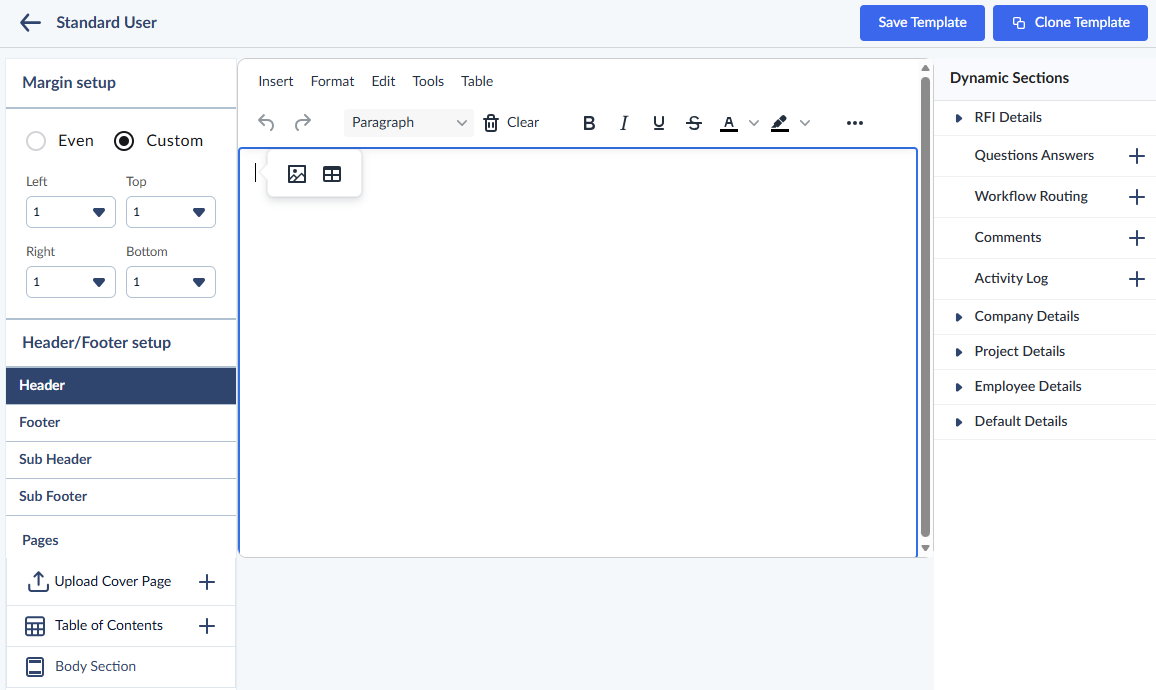Click the Body Section page icon
The width and height of the screenshot is (1156, 690).
coord(35,666)
